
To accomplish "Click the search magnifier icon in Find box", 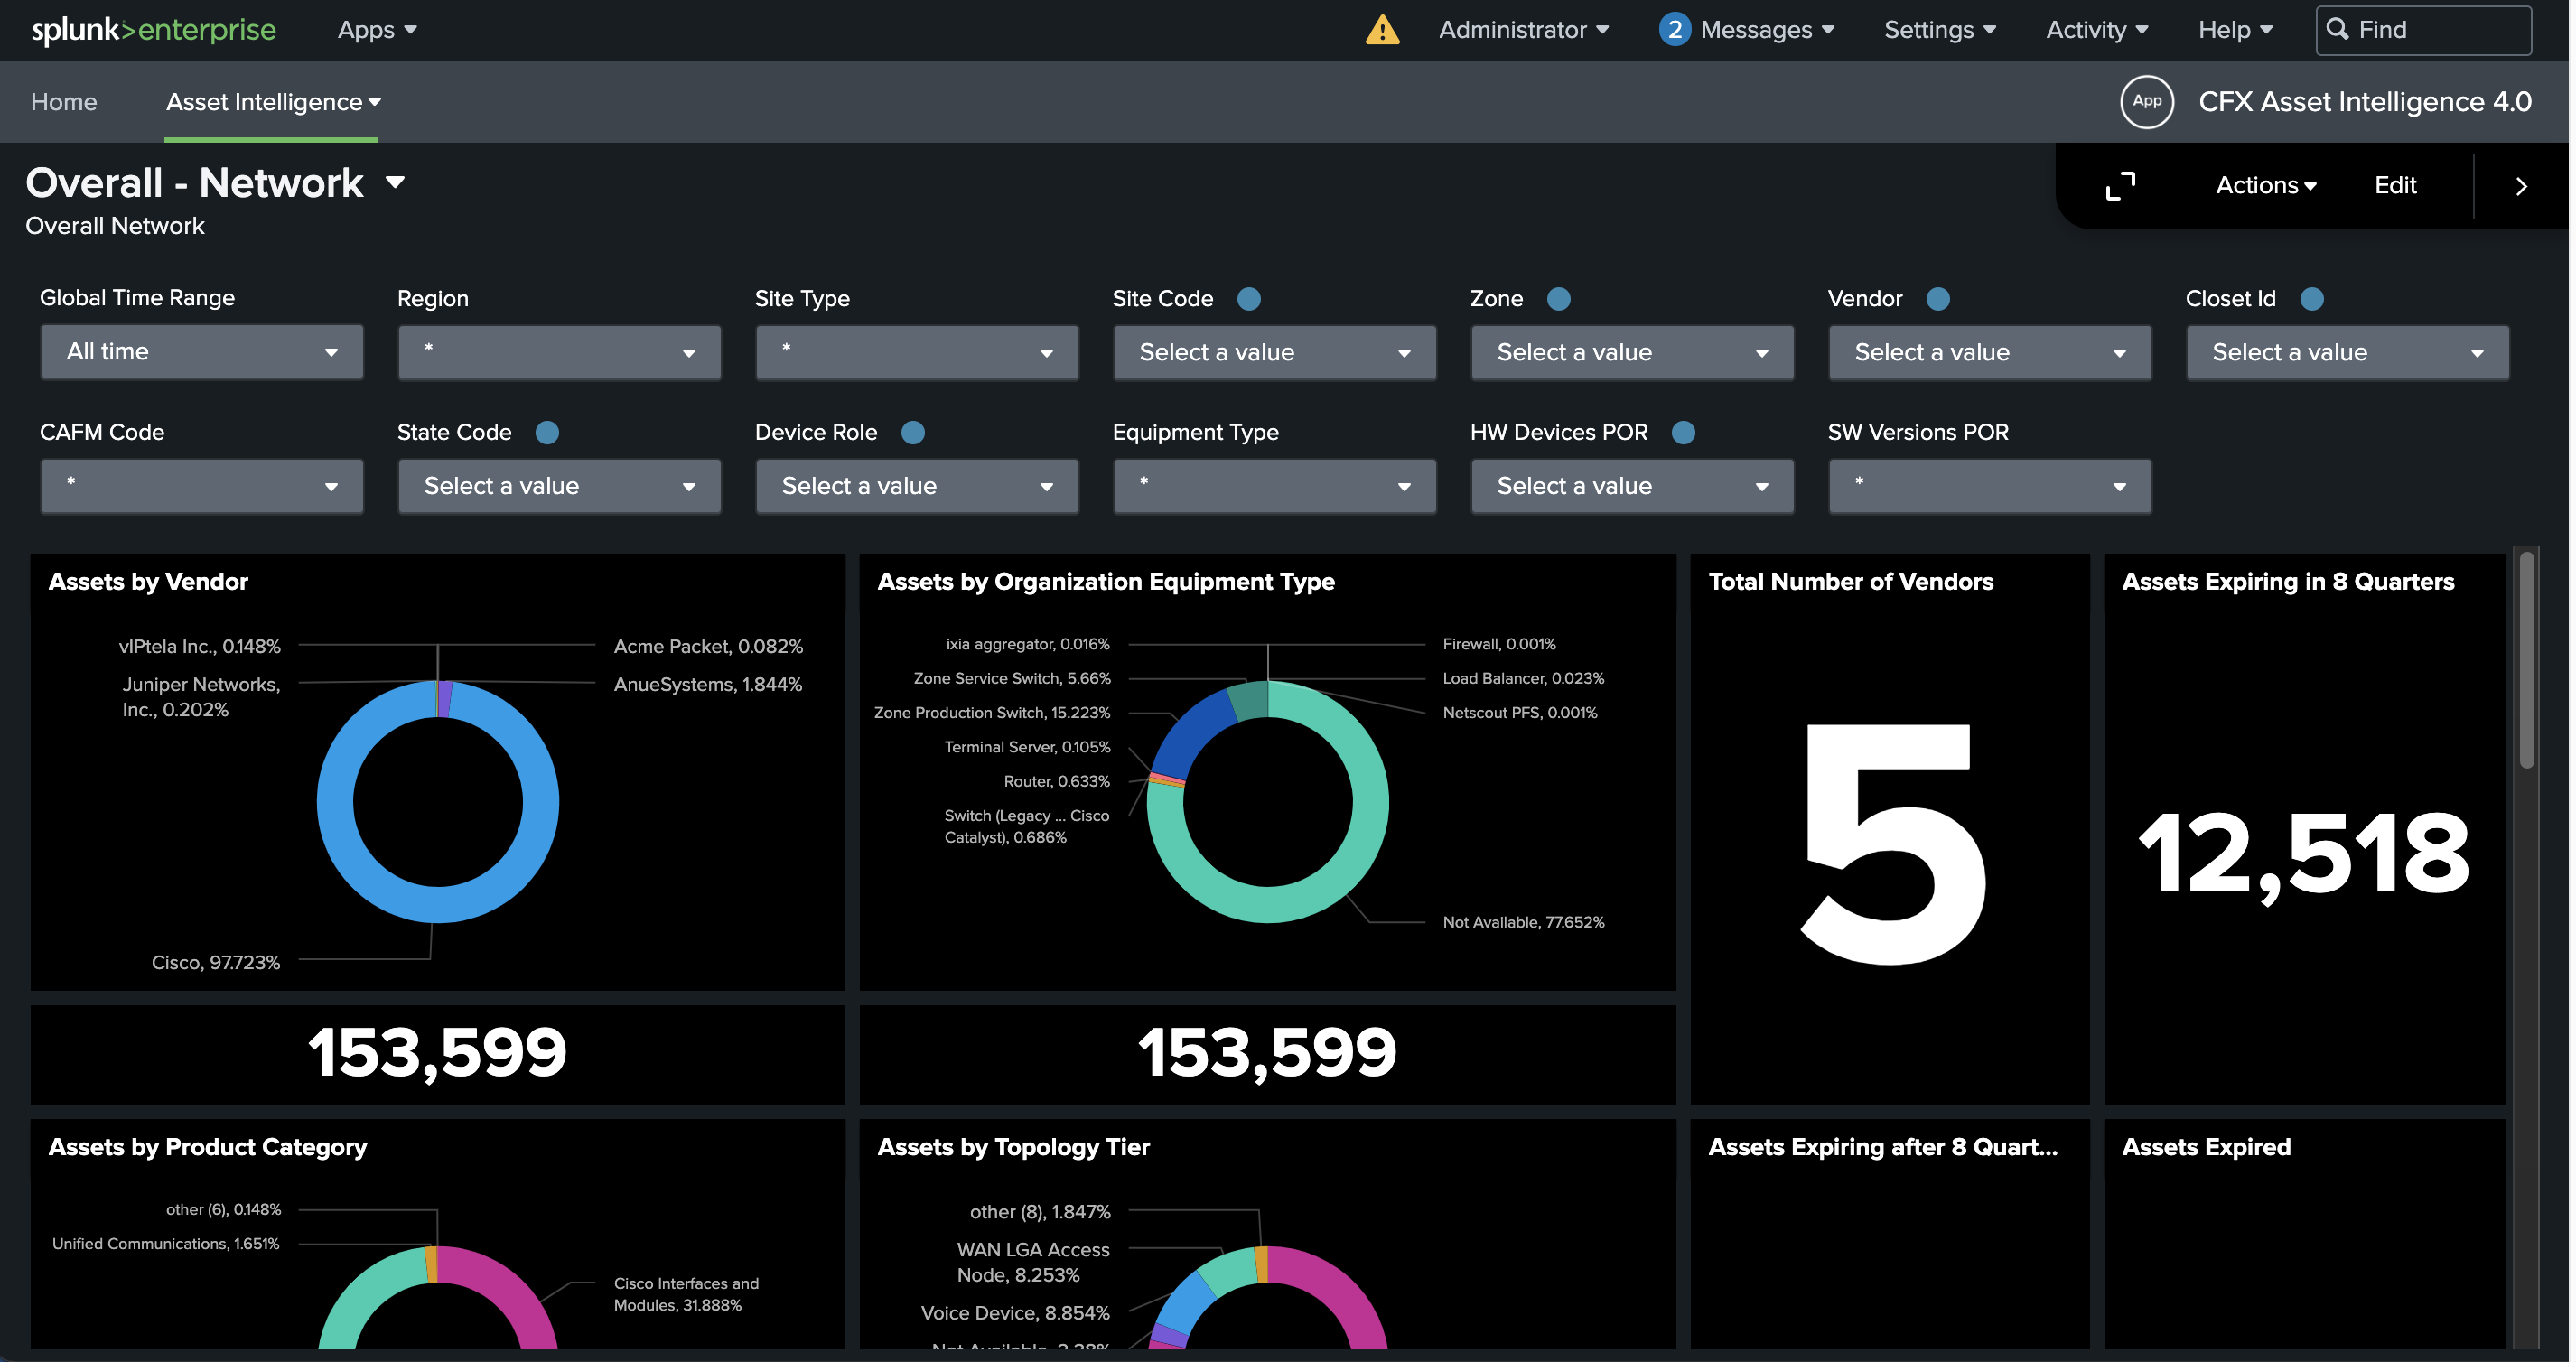I will pos(2337,29).
